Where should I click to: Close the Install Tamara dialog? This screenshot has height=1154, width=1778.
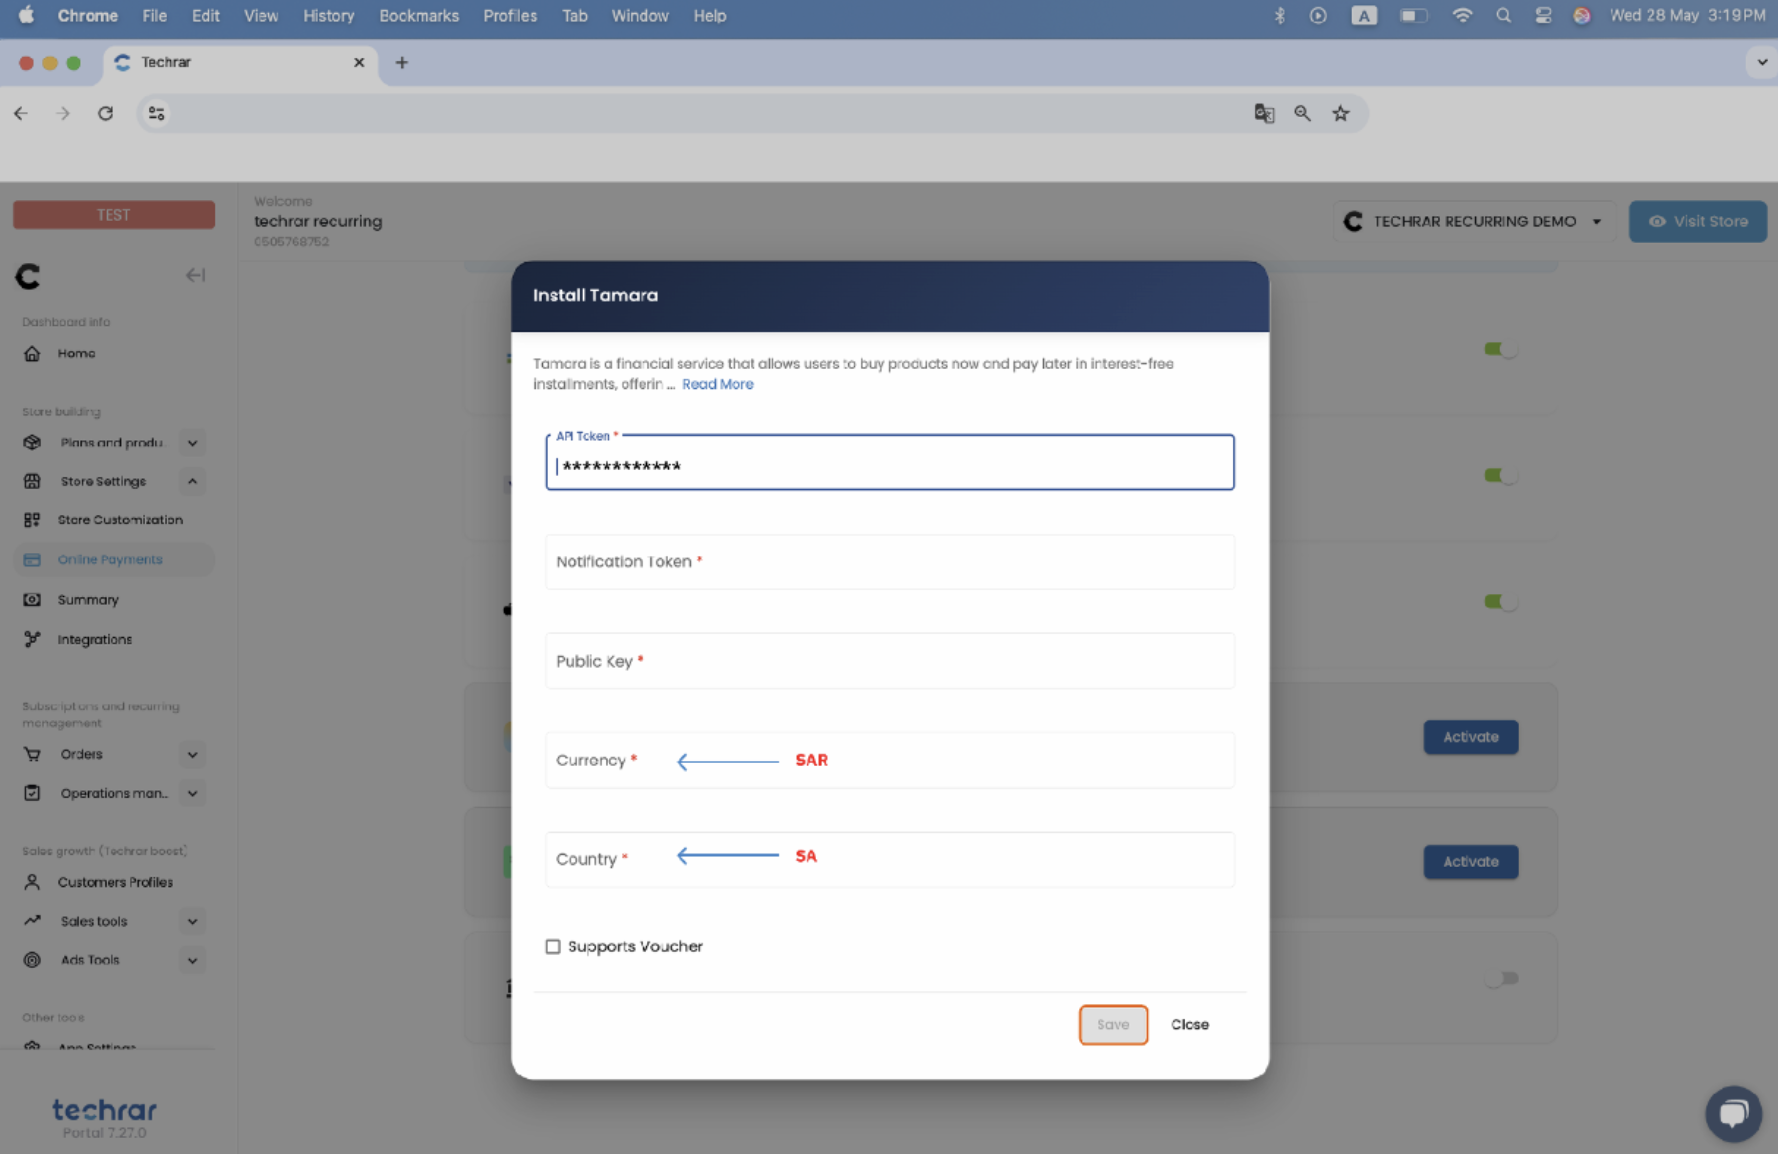pyautogui.click(x=1190, y=1025)
